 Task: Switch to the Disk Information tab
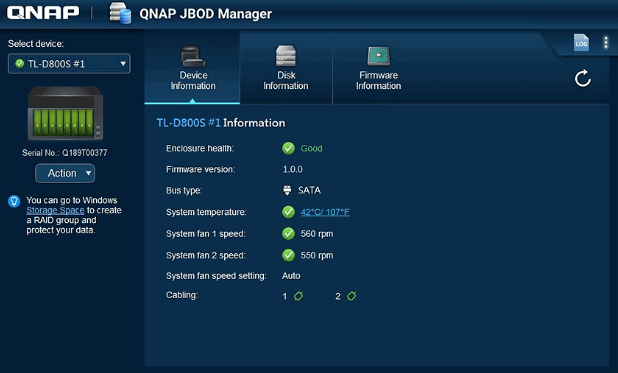pyautogui.click(x=286, y=68)
